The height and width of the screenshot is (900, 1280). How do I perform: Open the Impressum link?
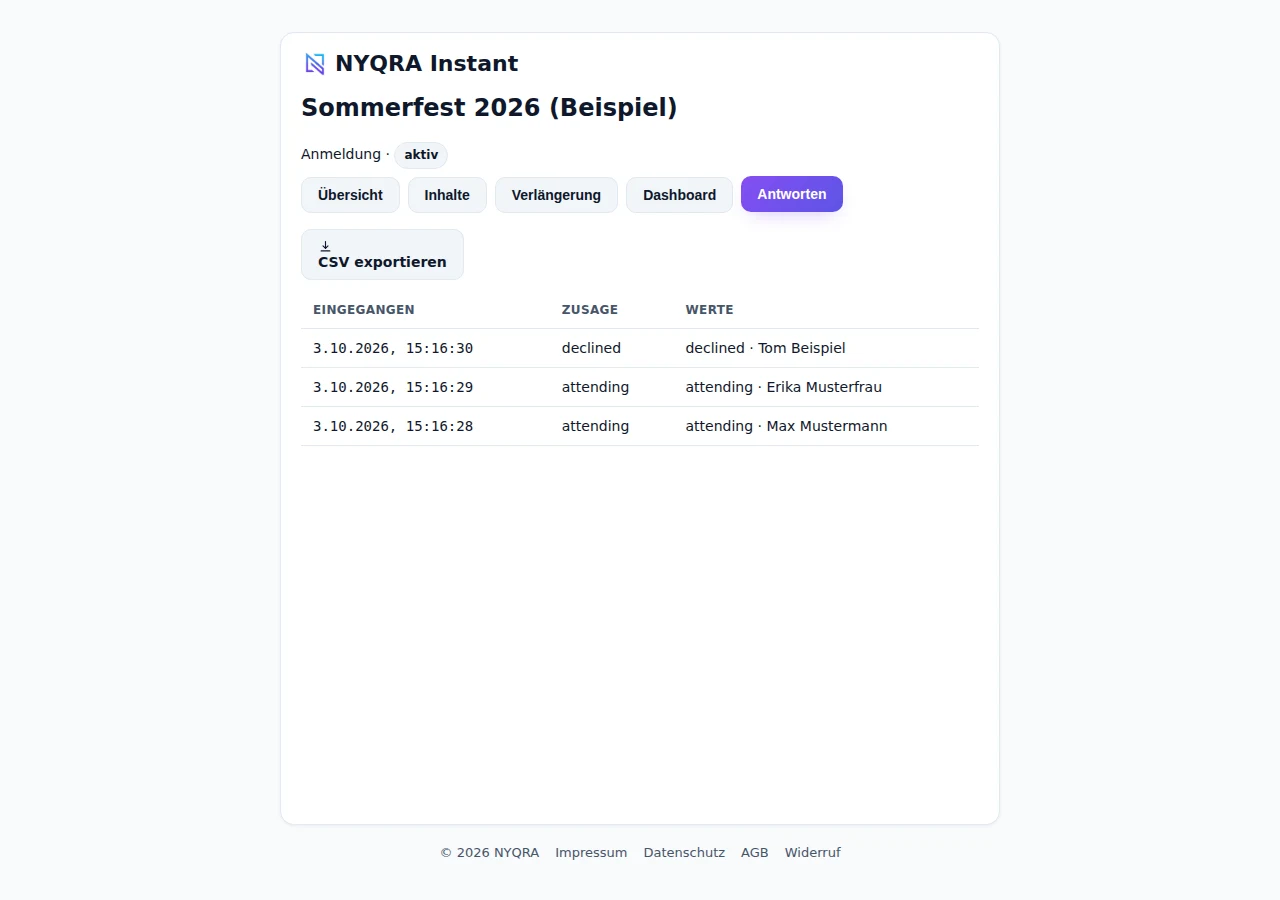coord(591,853)
